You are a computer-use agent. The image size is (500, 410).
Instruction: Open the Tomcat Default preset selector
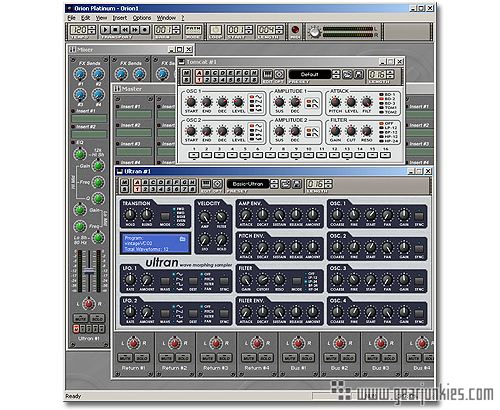point(310,74)
